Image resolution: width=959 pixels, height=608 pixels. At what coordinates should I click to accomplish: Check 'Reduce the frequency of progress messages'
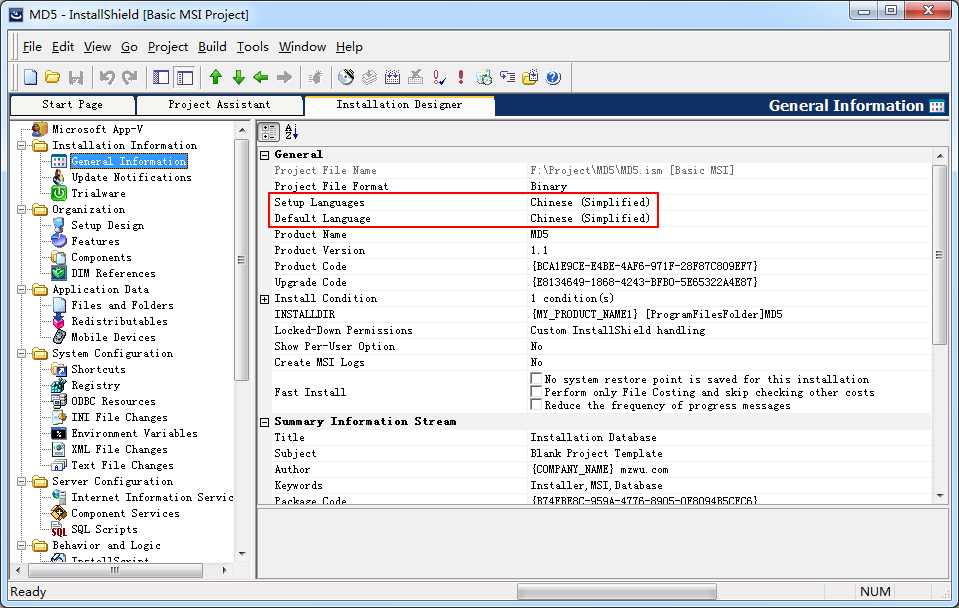(536, 405)
